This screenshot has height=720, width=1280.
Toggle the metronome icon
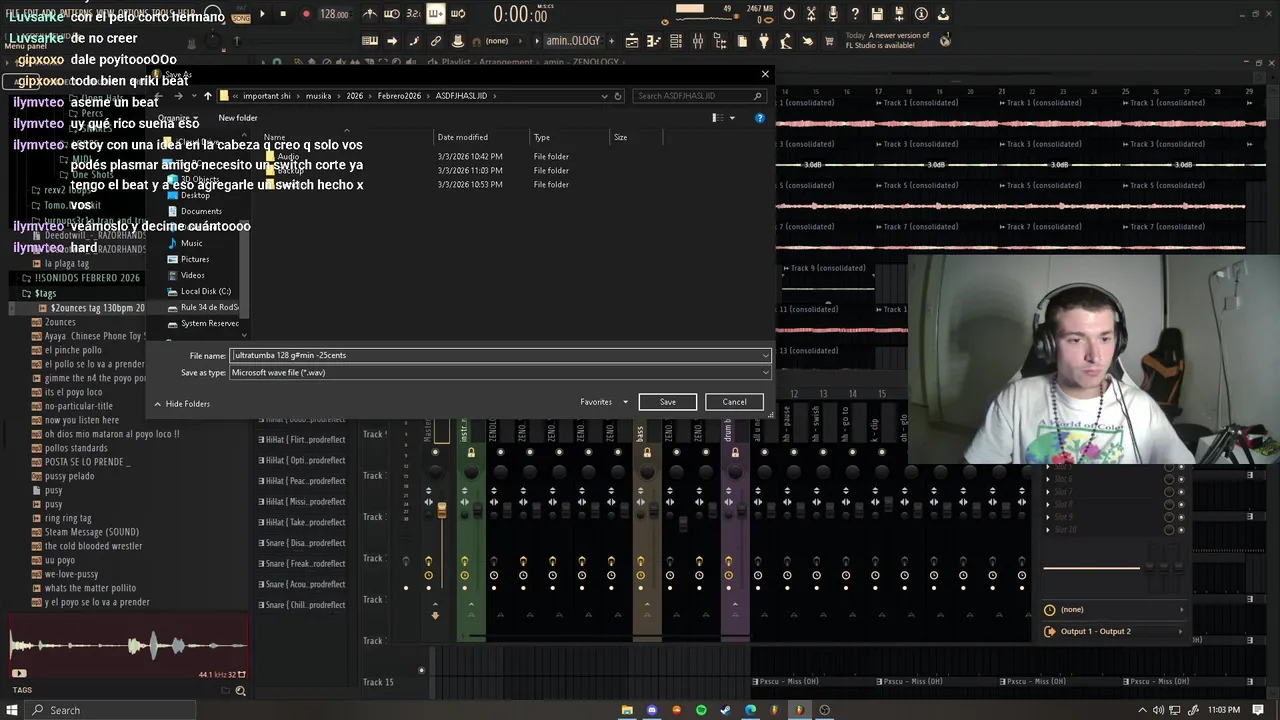(370, 14)
